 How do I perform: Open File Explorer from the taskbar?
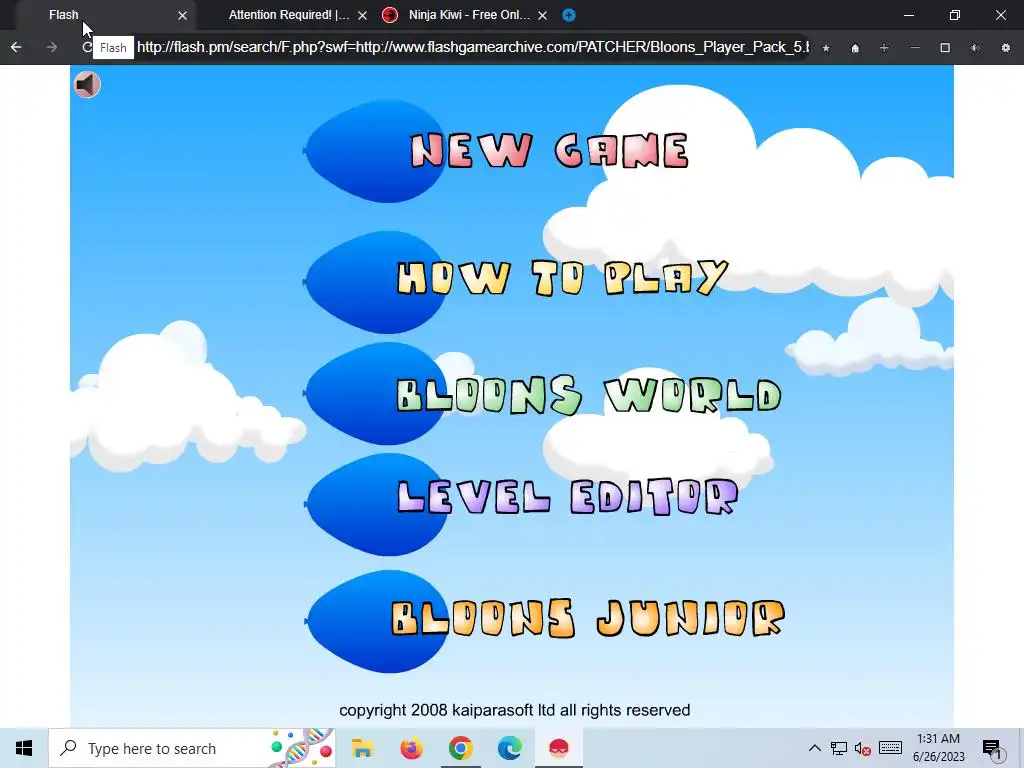coord(362,748)
